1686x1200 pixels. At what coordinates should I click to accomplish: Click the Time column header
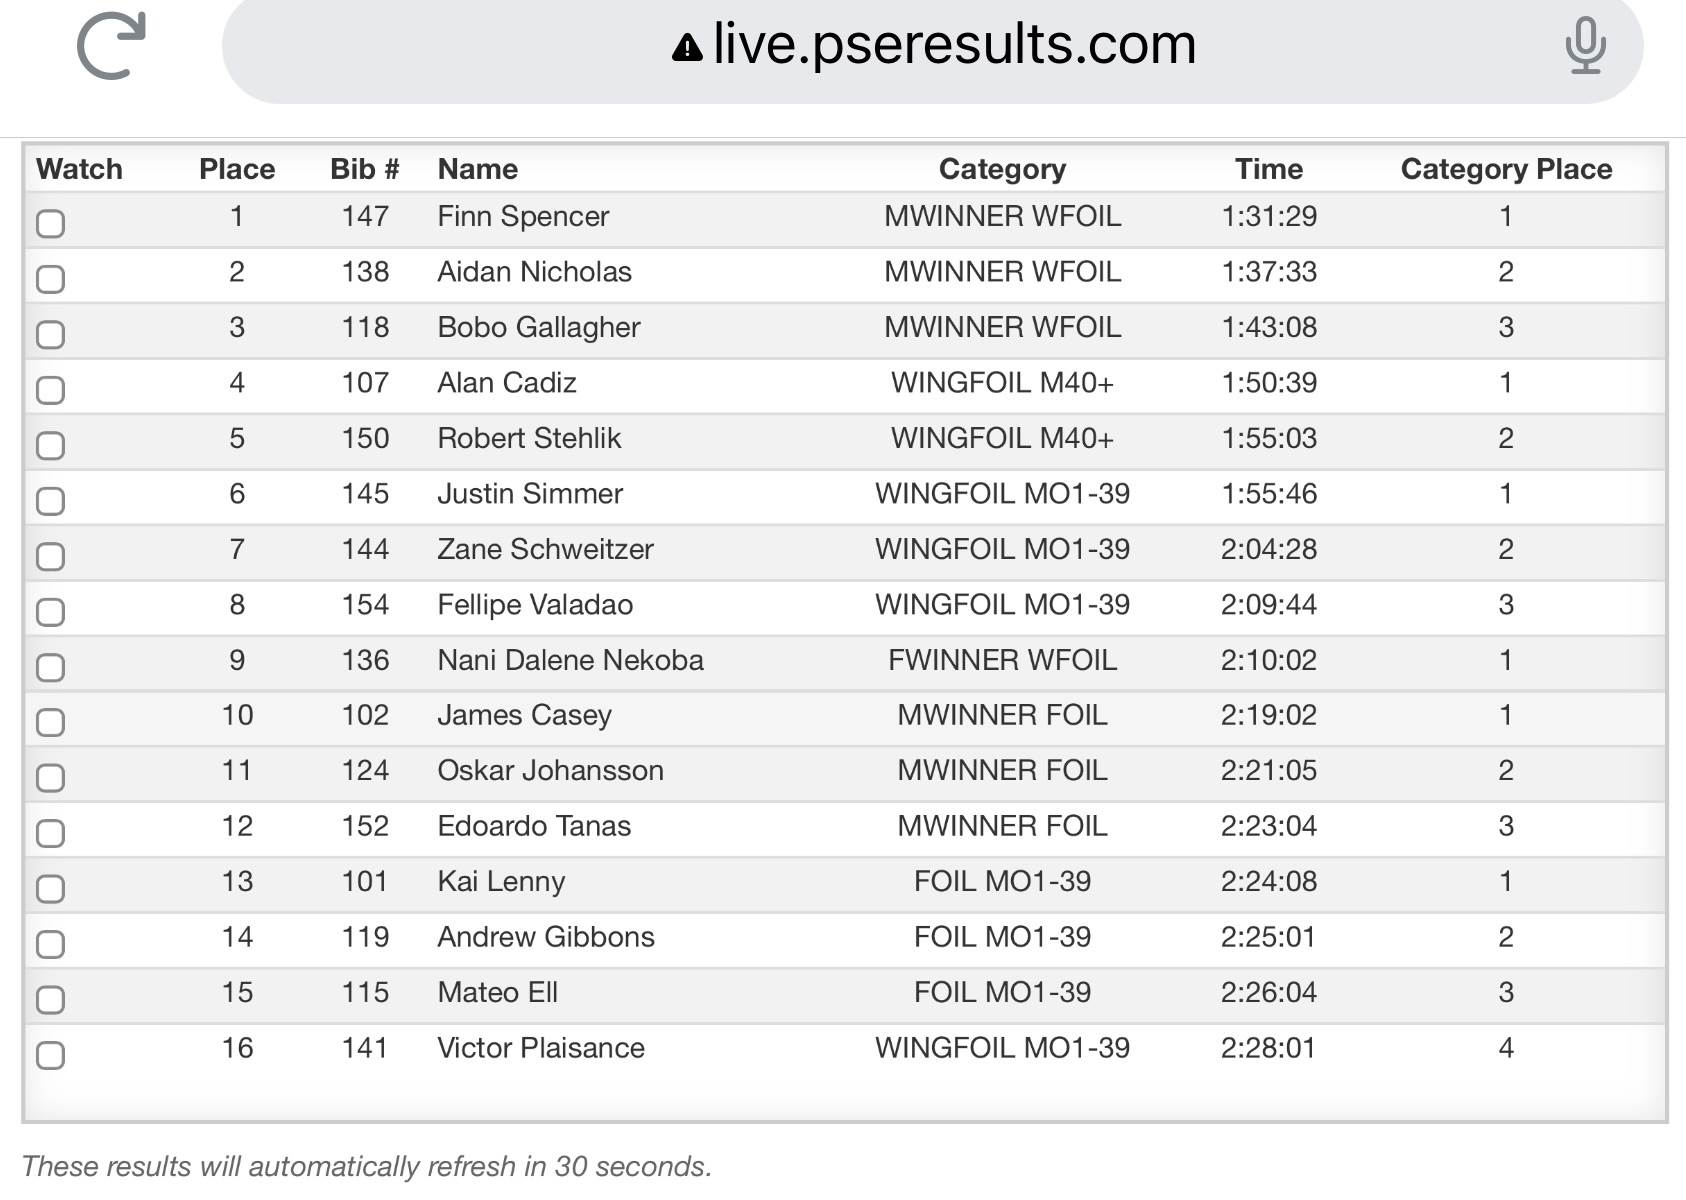(1268, 169)
